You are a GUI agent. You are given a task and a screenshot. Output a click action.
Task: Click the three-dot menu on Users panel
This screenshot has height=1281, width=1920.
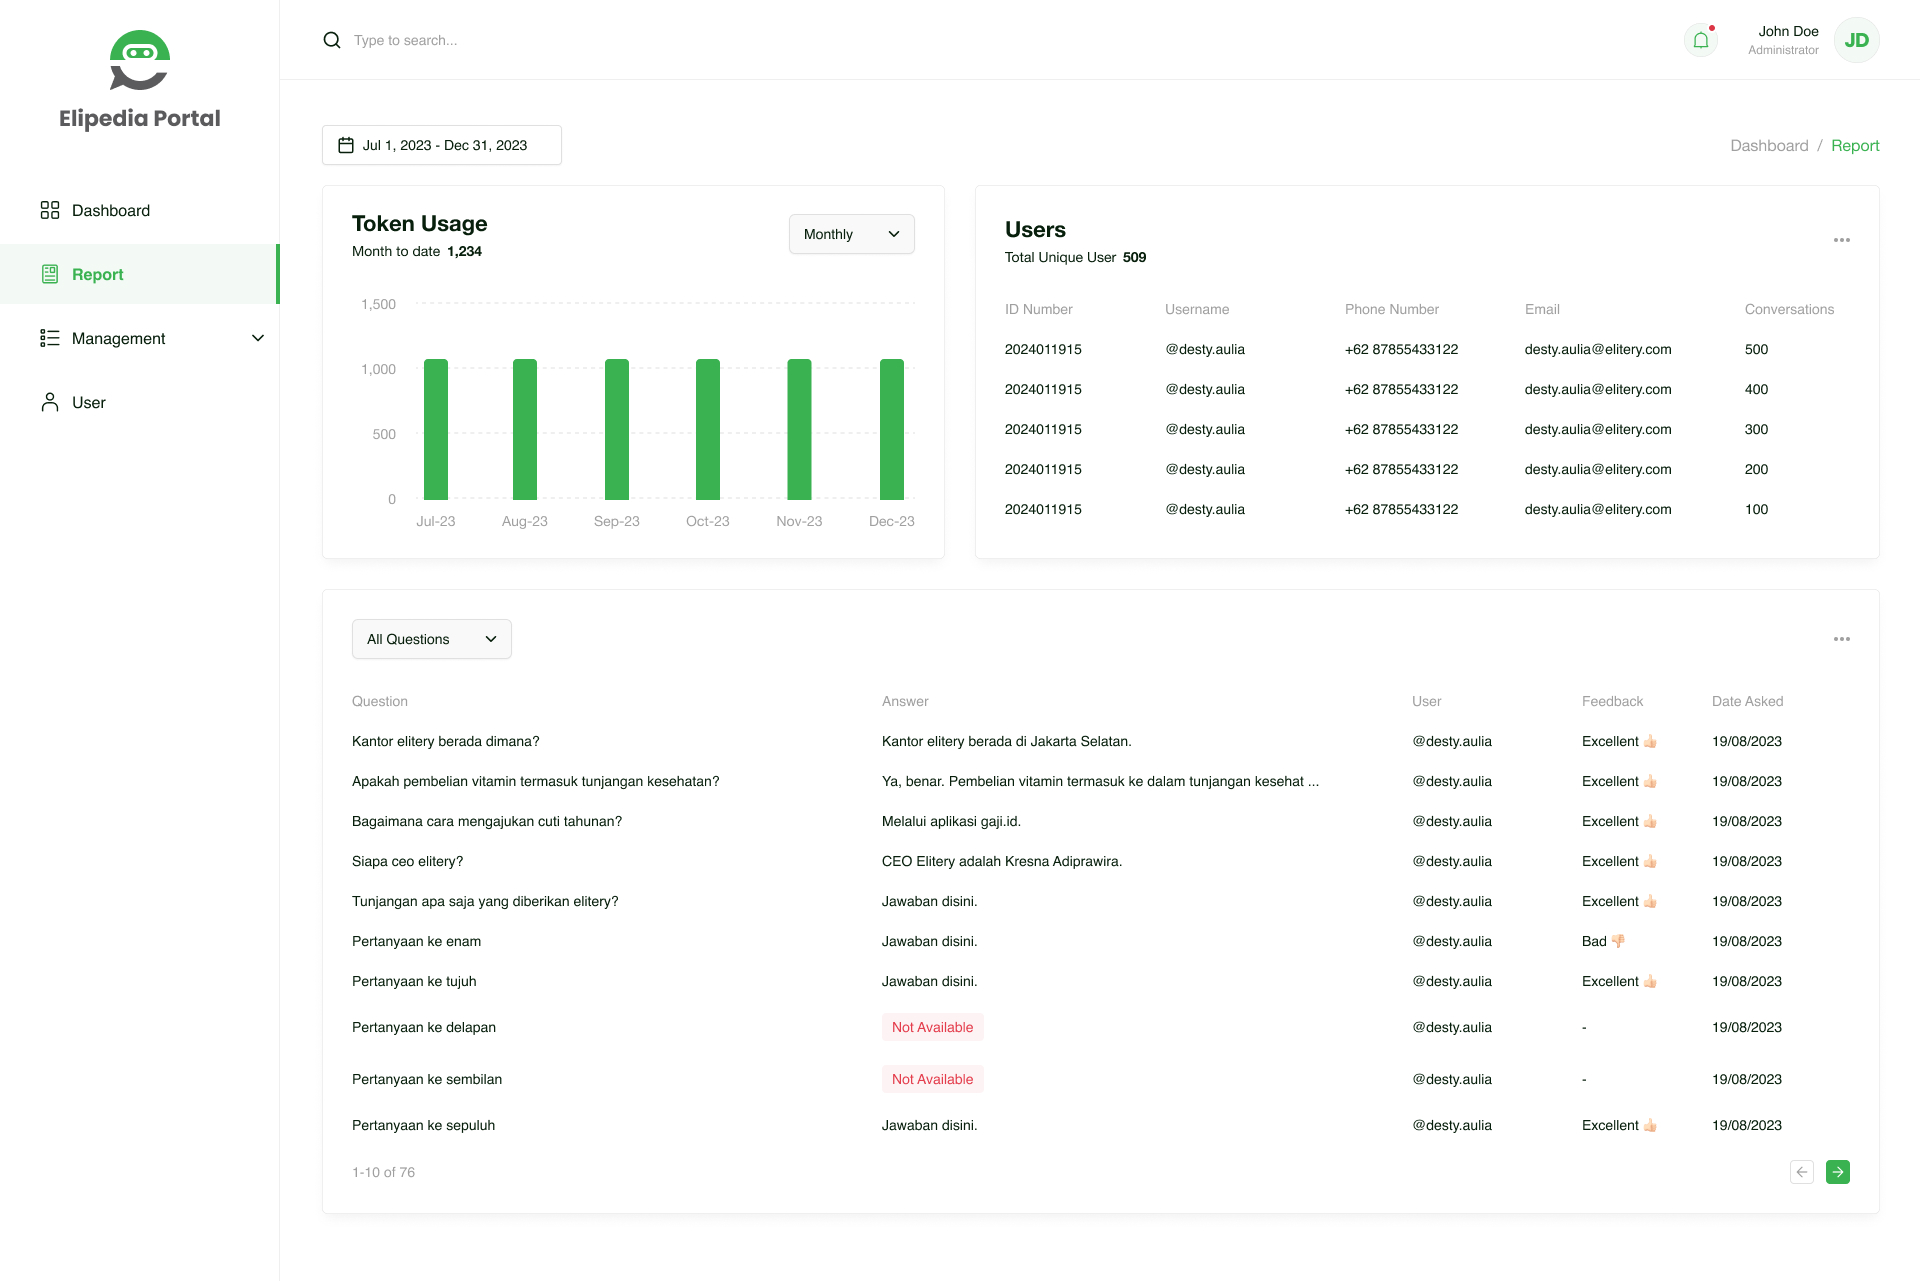1841,240
